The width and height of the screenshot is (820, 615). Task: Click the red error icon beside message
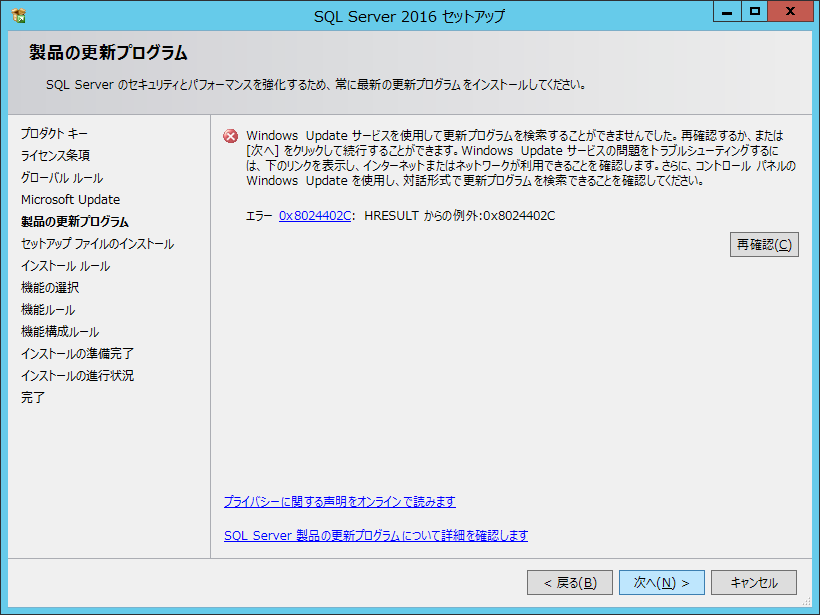230,137
